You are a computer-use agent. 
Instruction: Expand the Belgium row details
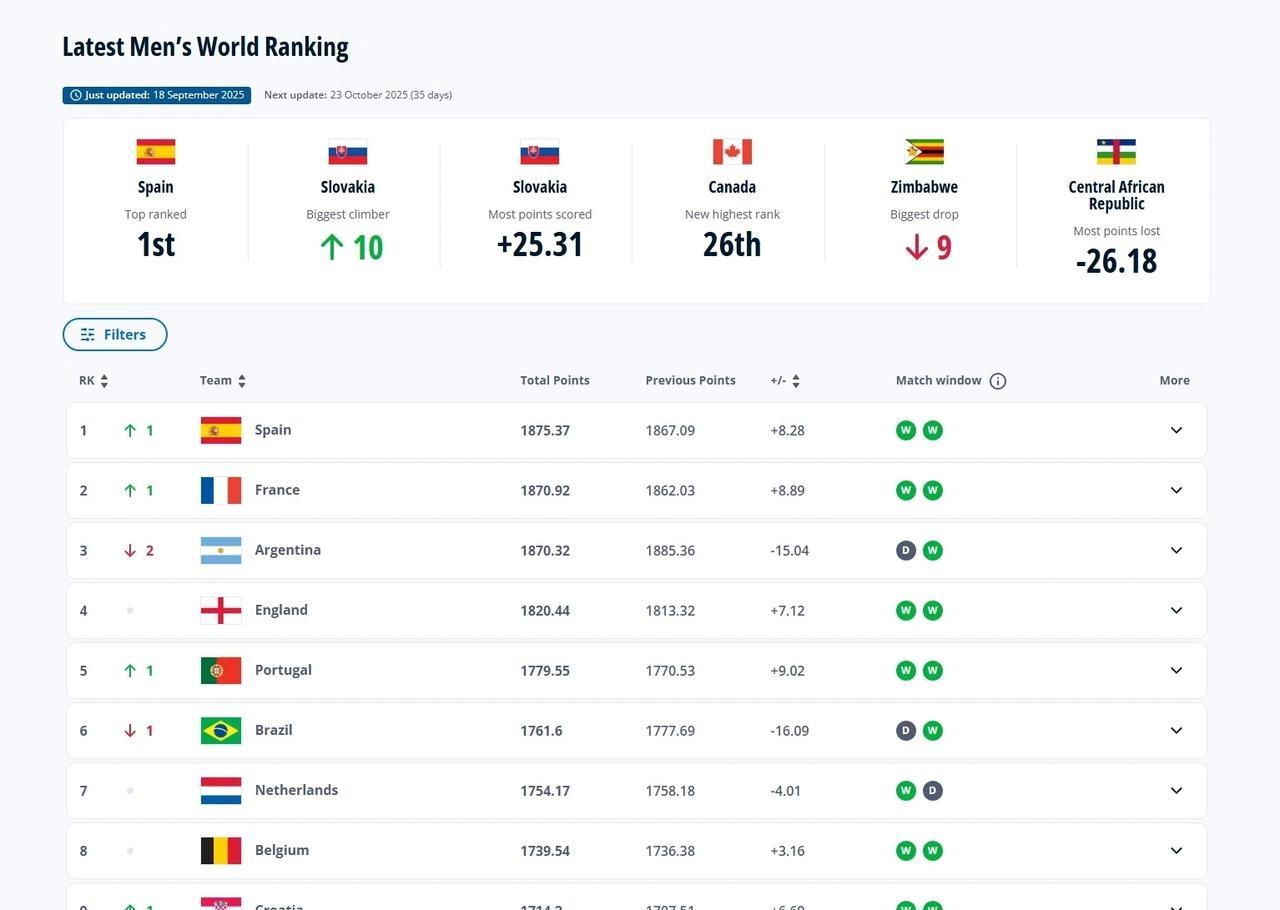[1176, 851]
